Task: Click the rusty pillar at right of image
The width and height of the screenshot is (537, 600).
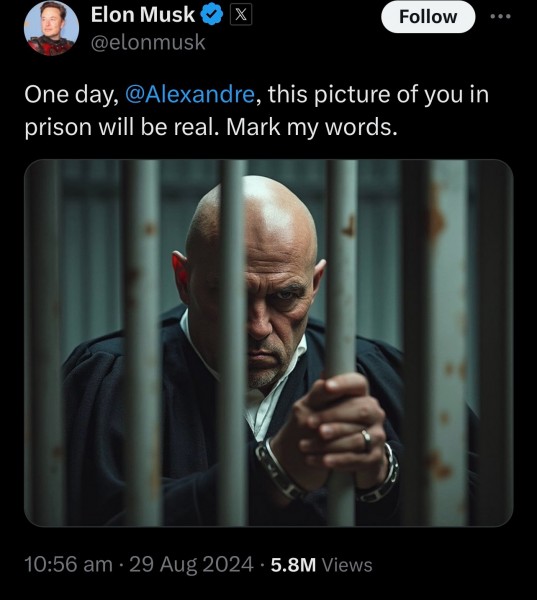Action: coord(448,342)
